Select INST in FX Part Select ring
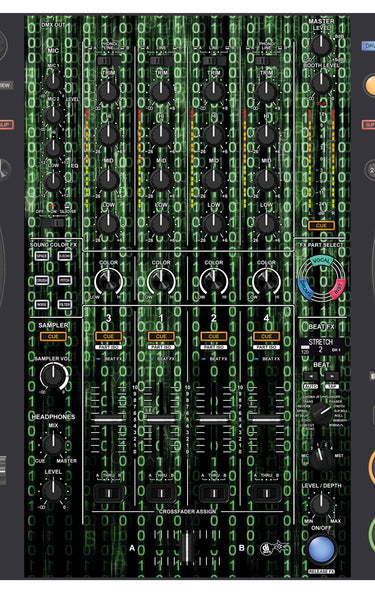Image resolution: width=375 pixels, height=596 pixels. coord(338,288)
